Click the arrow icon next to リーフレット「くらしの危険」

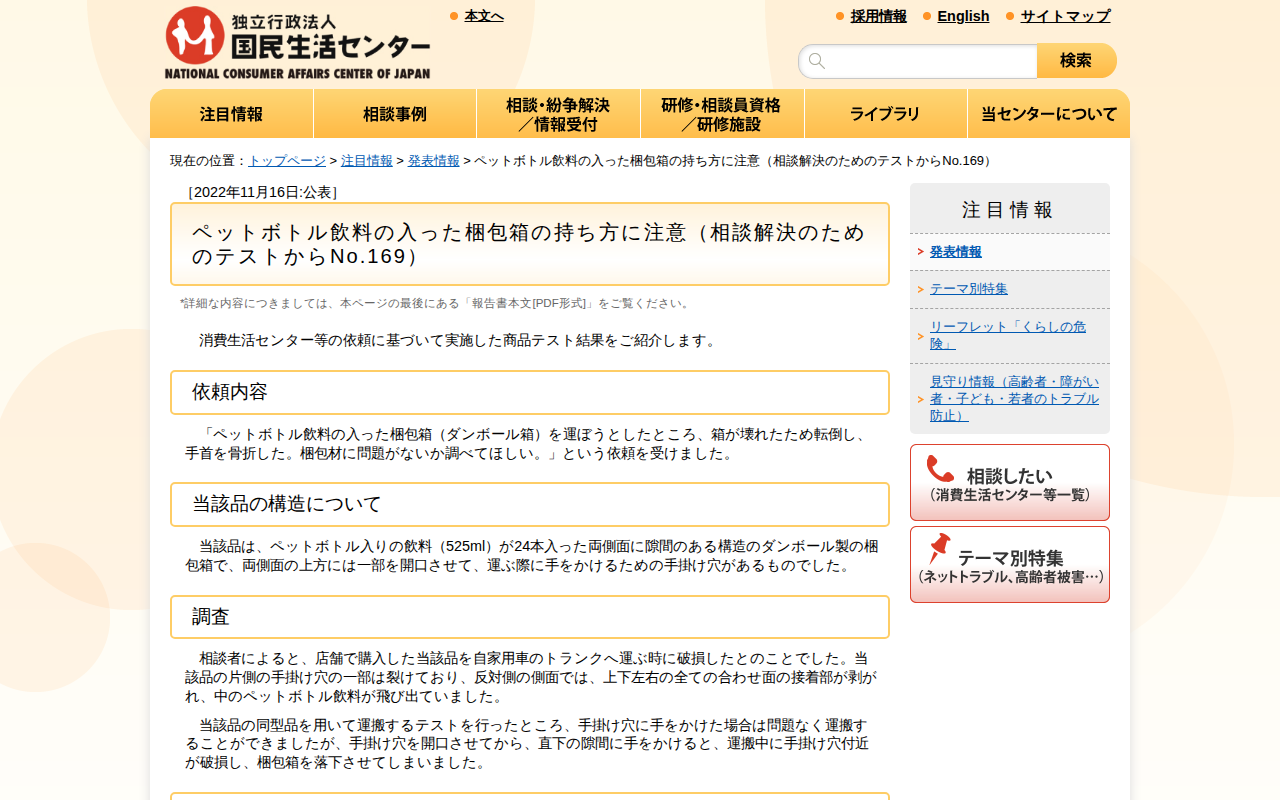922,333
